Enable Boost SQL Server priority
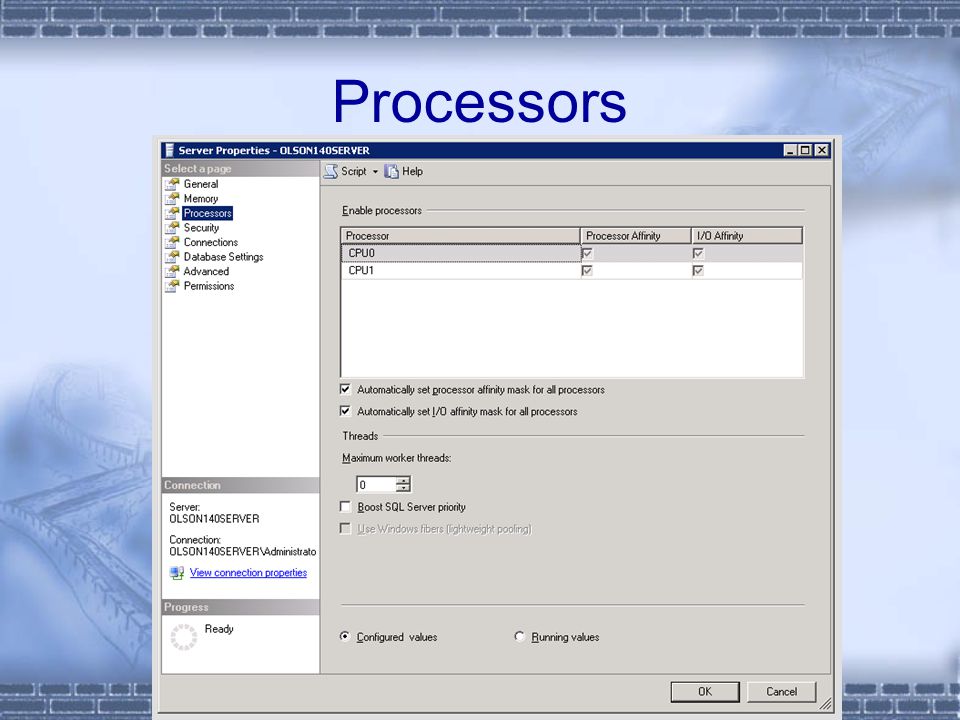 point(345,506)
